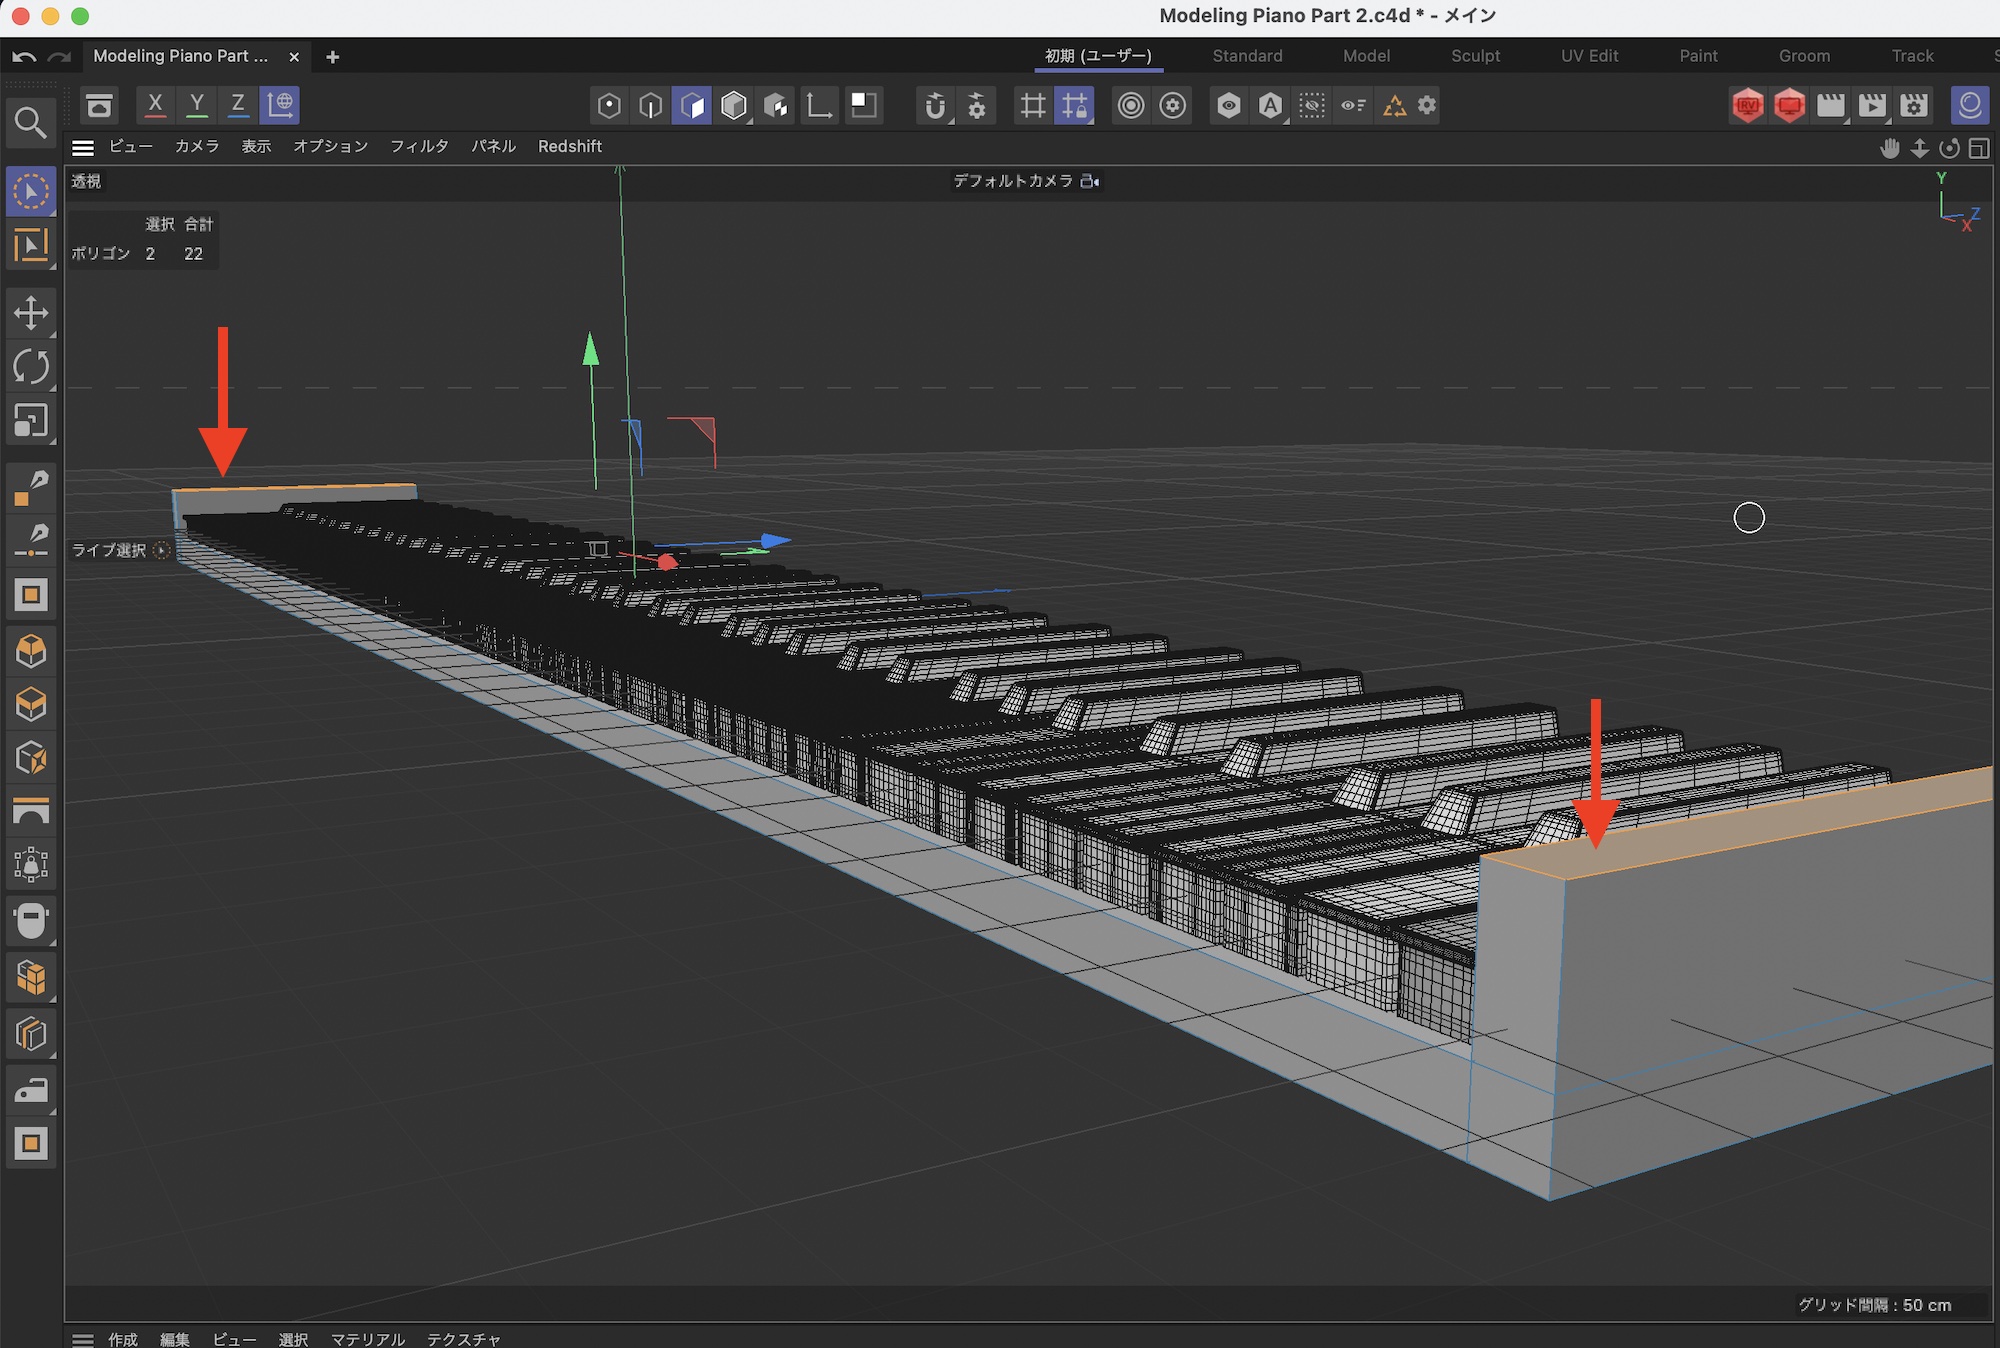The width and height of the screenshot is (2000, 1348).
Task: Open the search magnifier tool
Action: pyautogui.click(x=30, y=123)
